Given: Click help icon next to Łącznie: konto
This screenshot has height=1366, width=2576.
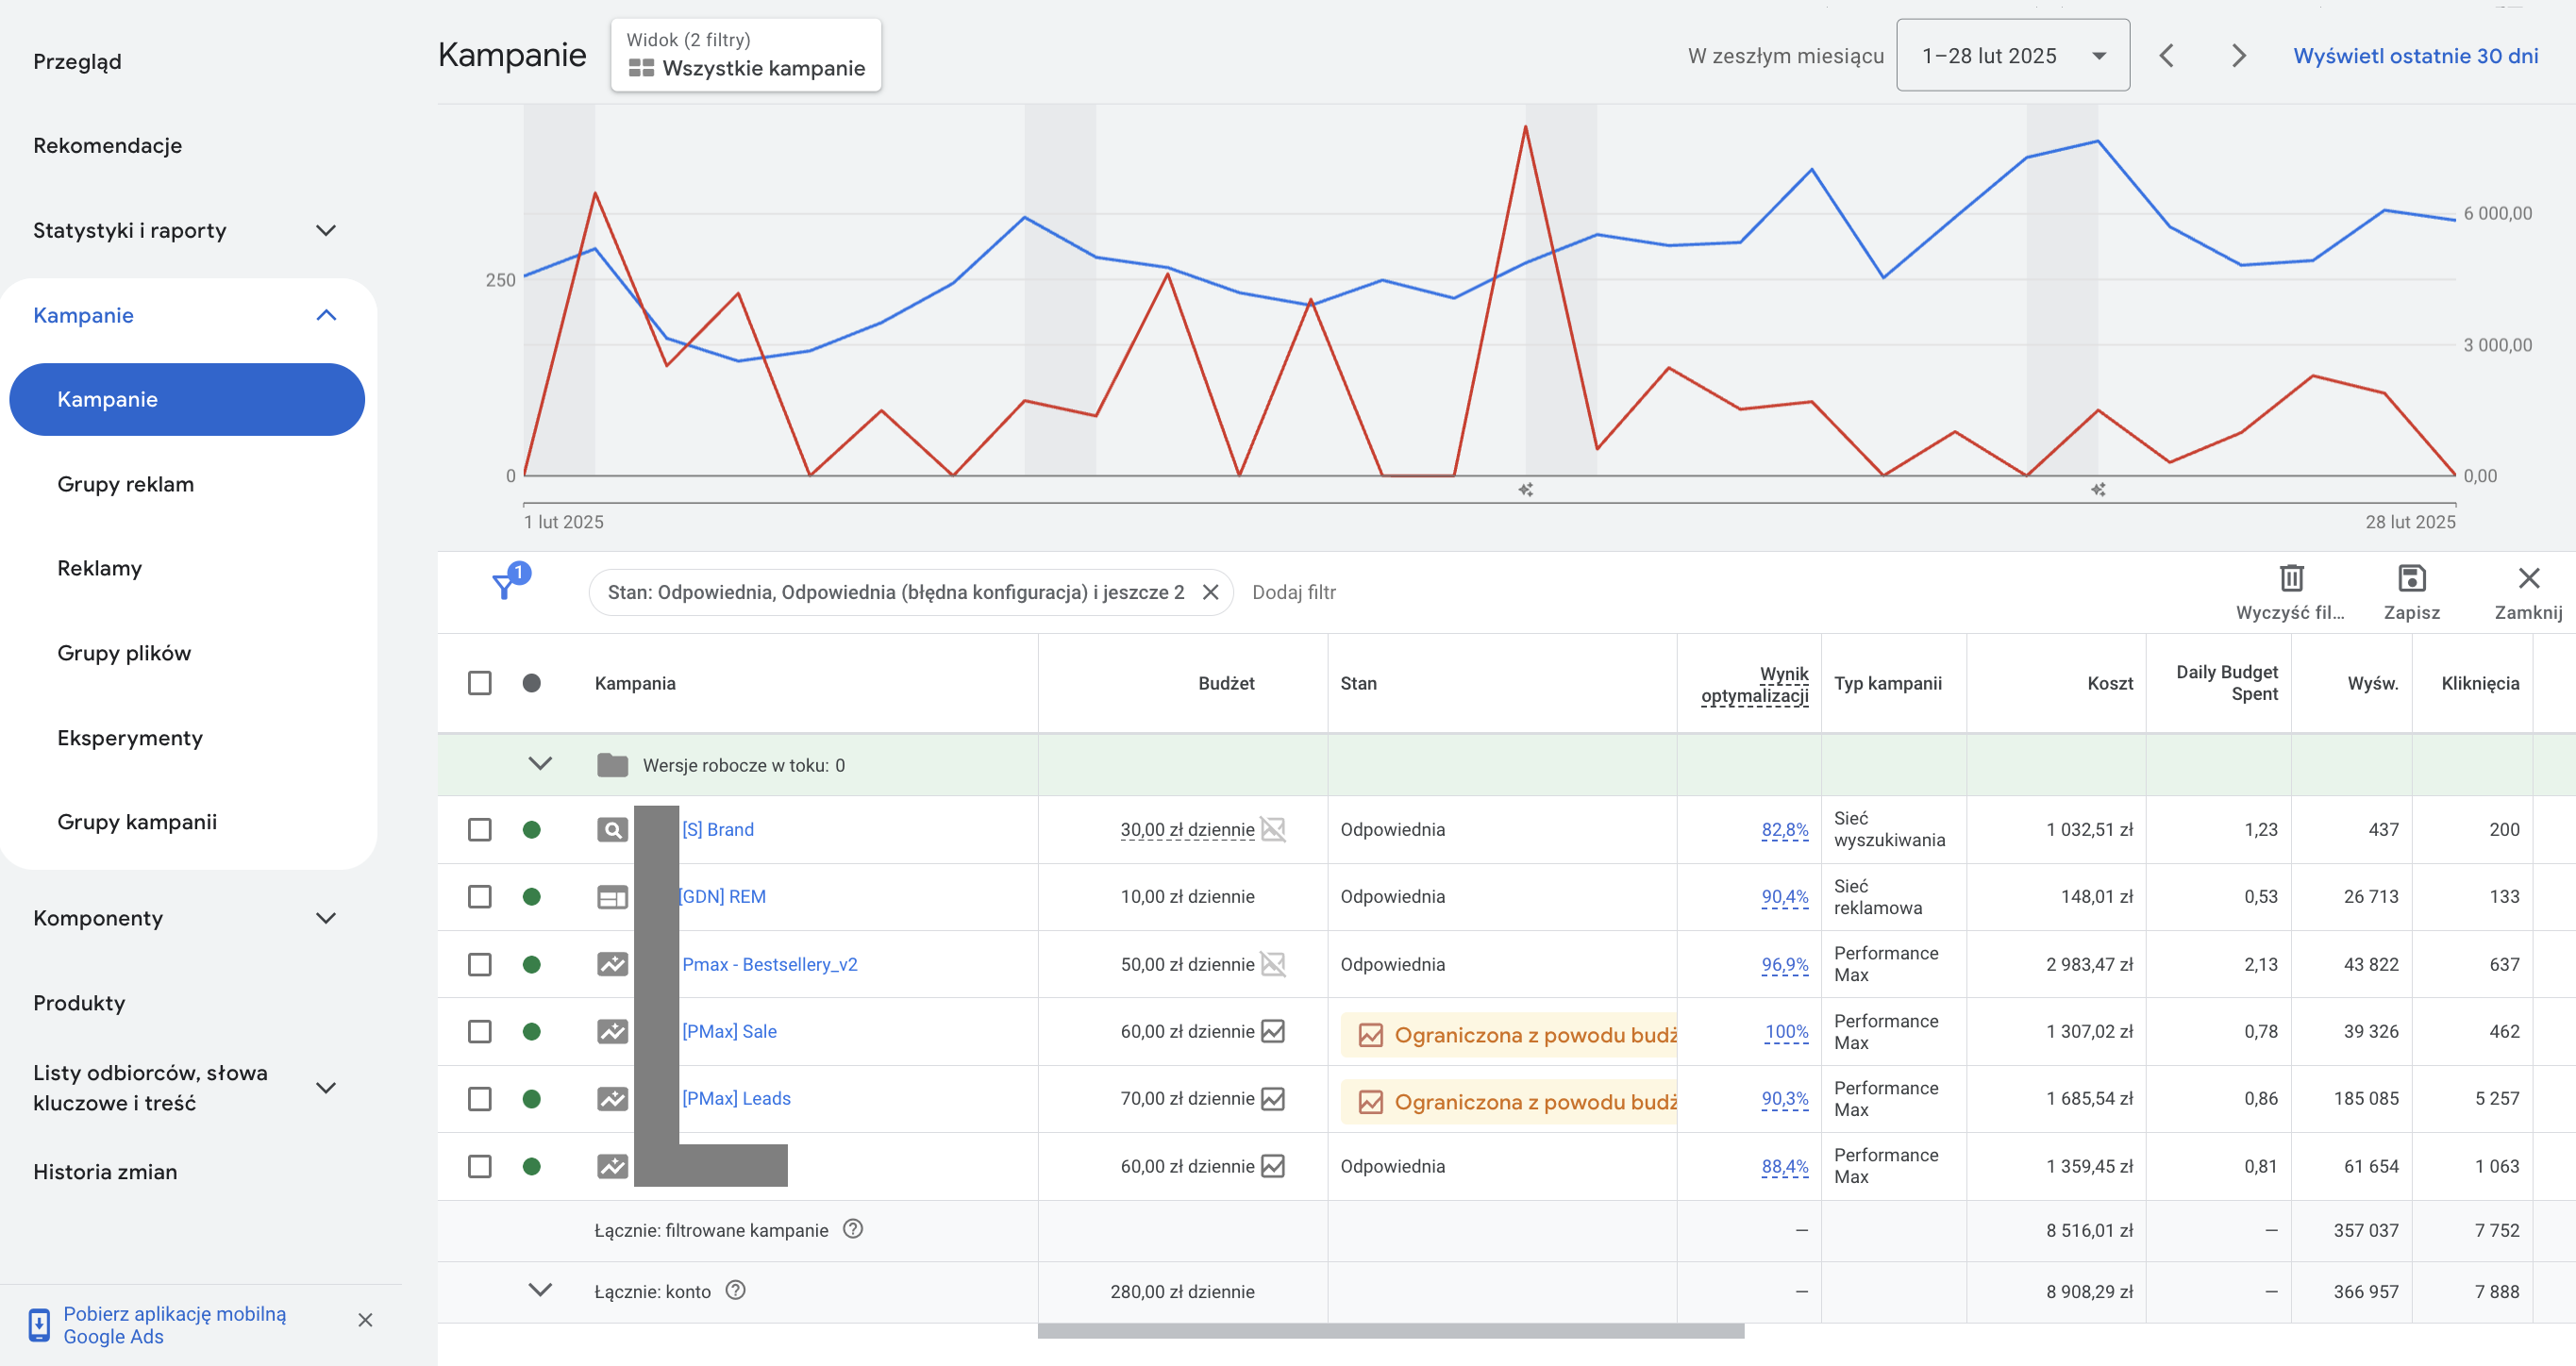Looking at the screenshot, I should (x=735, y=1290).
